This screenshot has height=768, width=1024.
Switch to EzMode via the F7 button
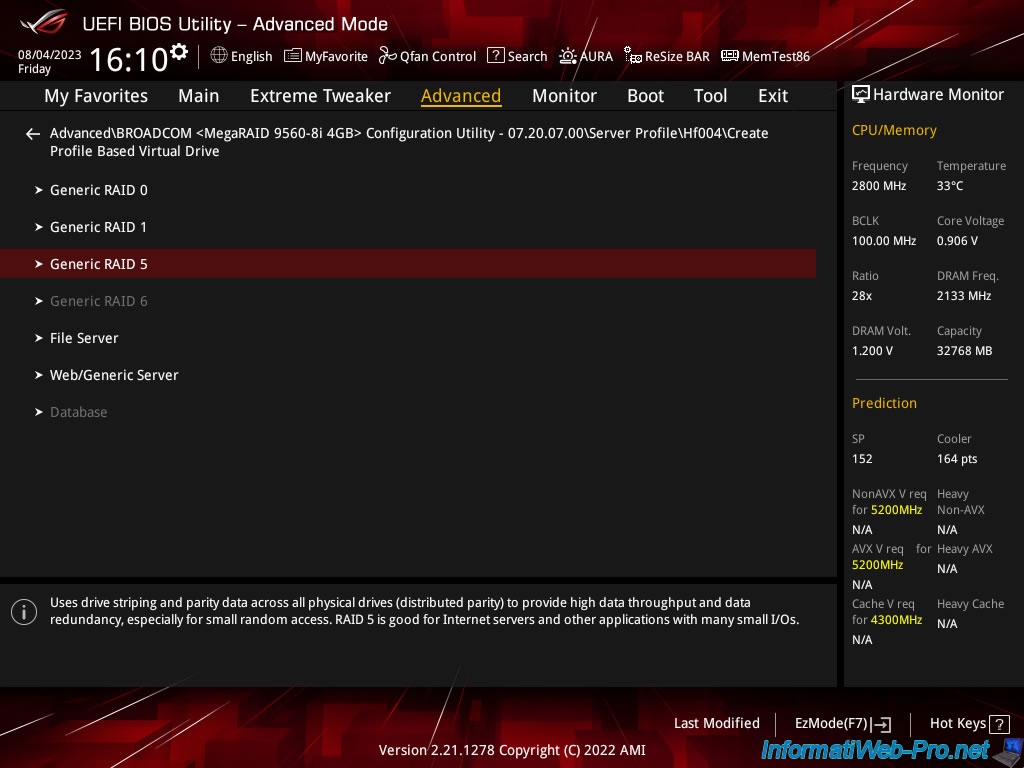click(842, 723)
